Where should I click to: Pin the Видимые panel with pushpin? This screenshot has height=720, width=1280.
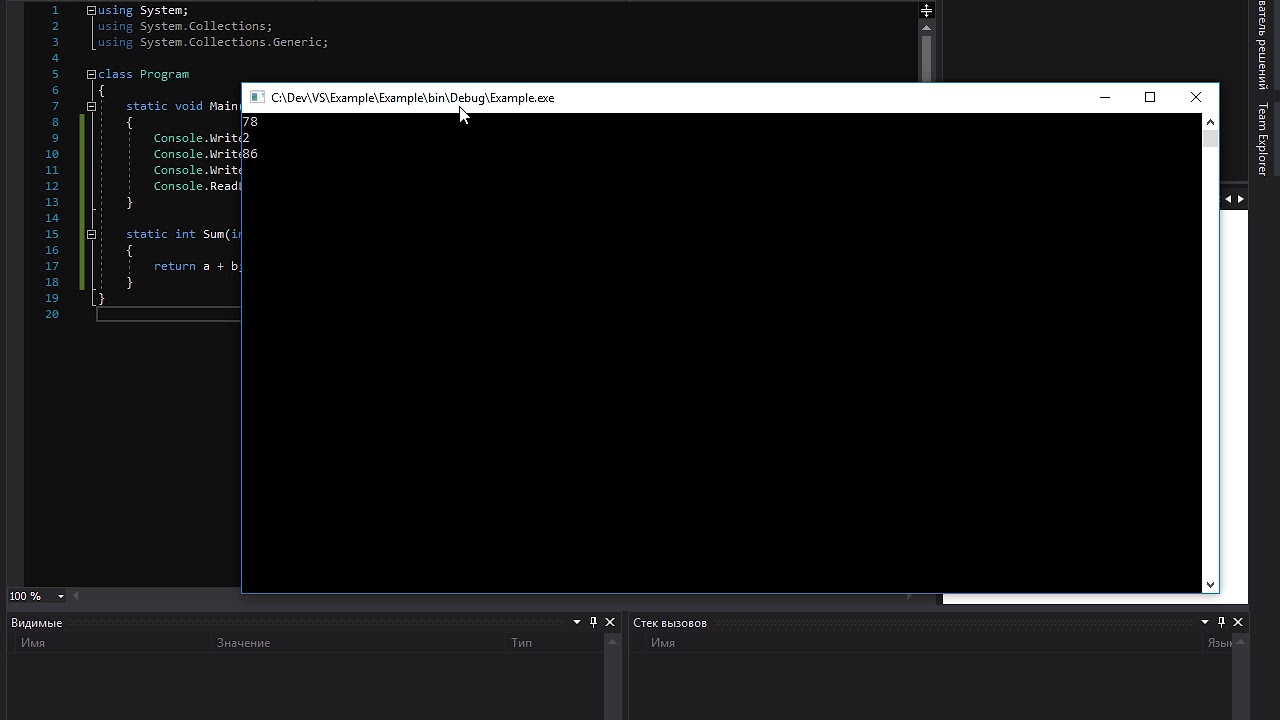(x=593, y=622)
